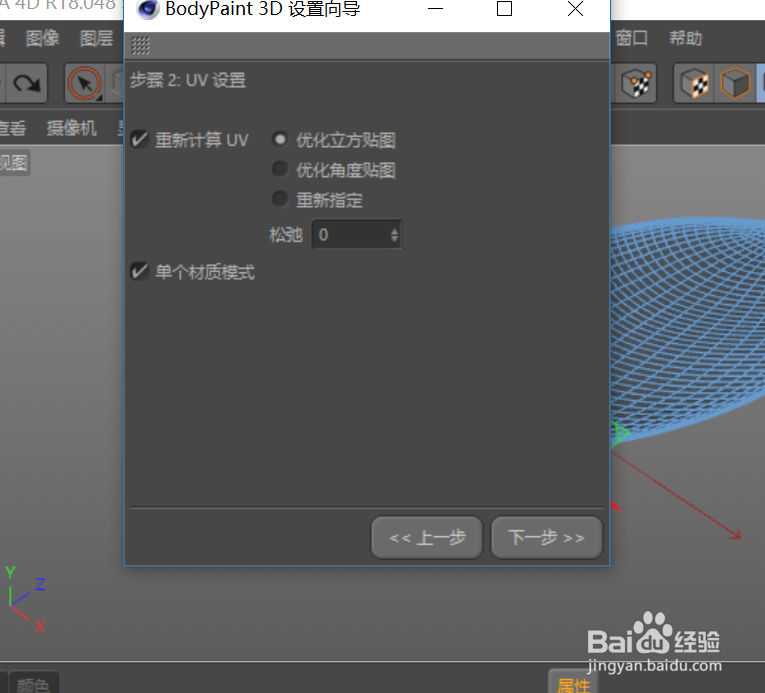Proceed with 下一步 >> button

click(546, 537)
